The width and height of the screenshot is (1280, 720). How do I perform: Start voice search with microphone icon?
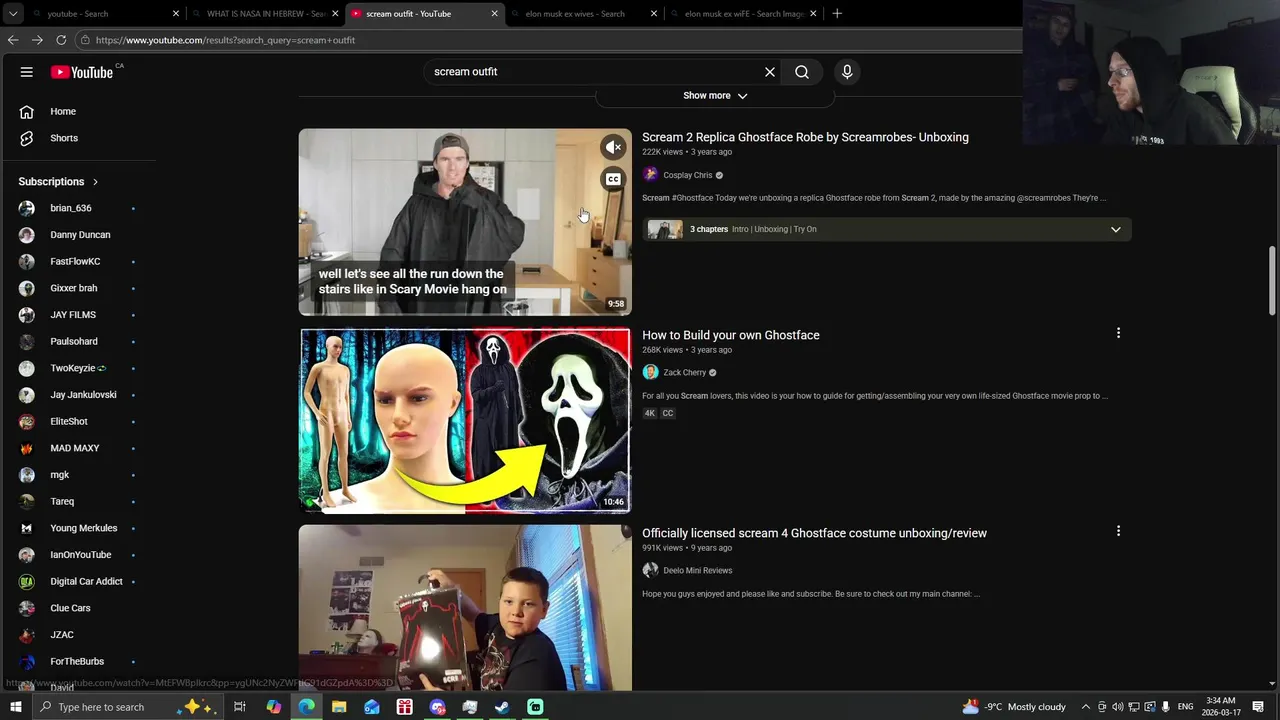[847, 72]
